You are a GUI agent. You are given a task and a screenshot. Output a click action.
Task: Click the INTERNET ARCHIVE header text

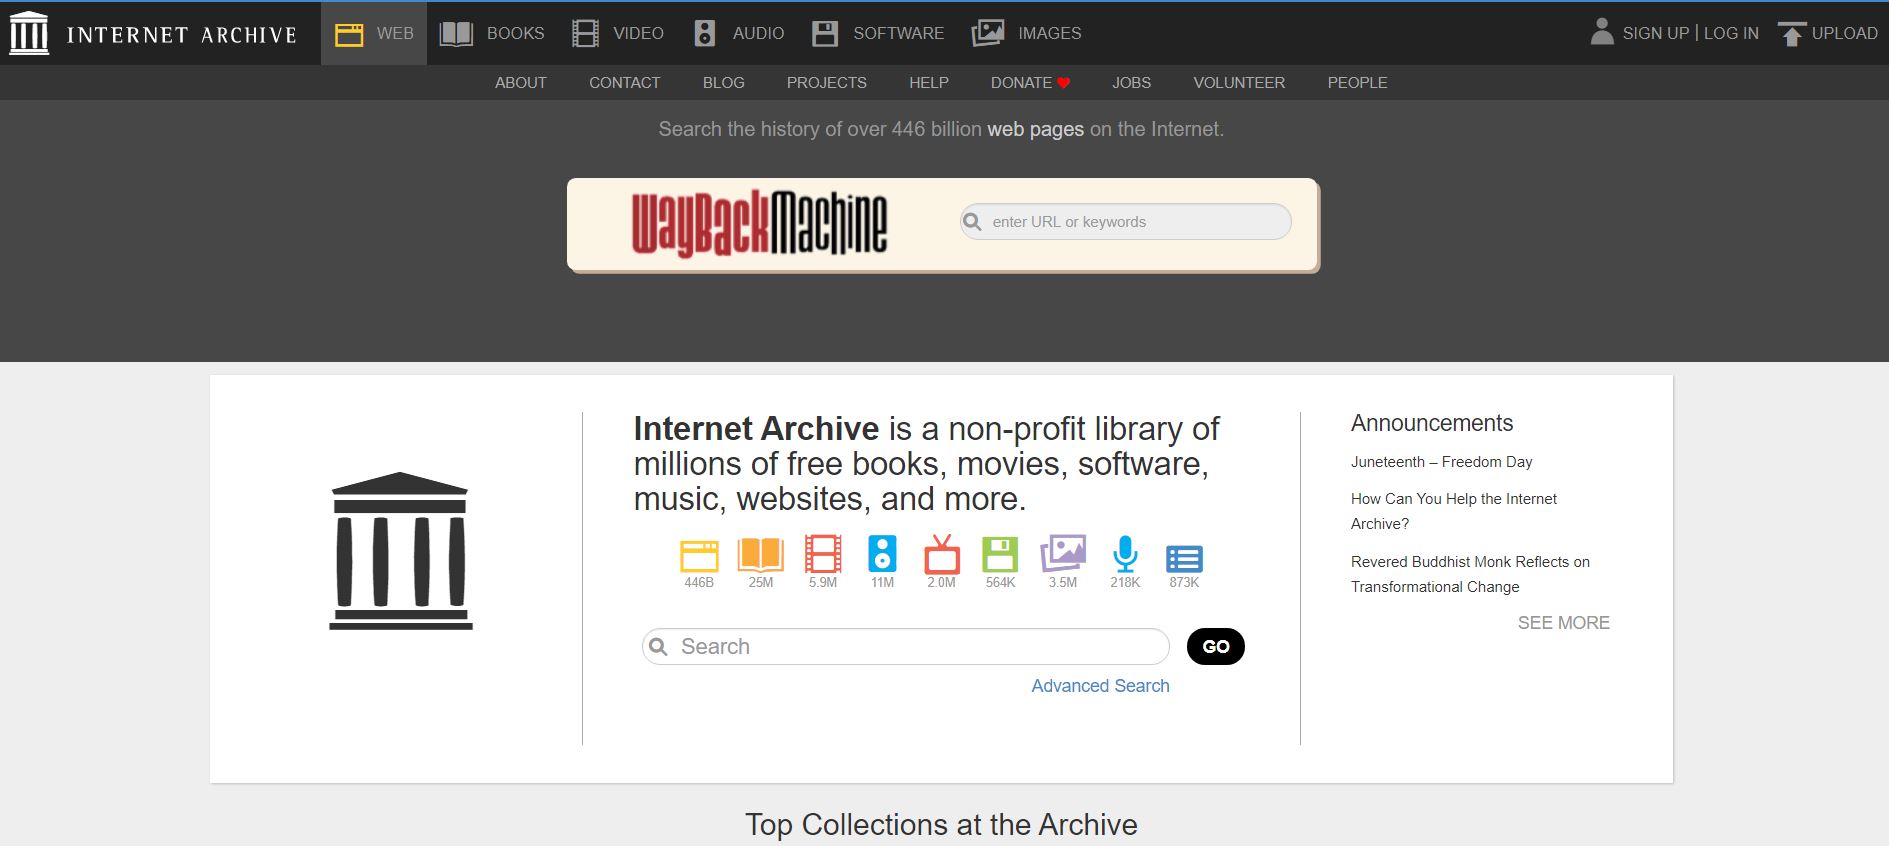[x=181, y=35]
